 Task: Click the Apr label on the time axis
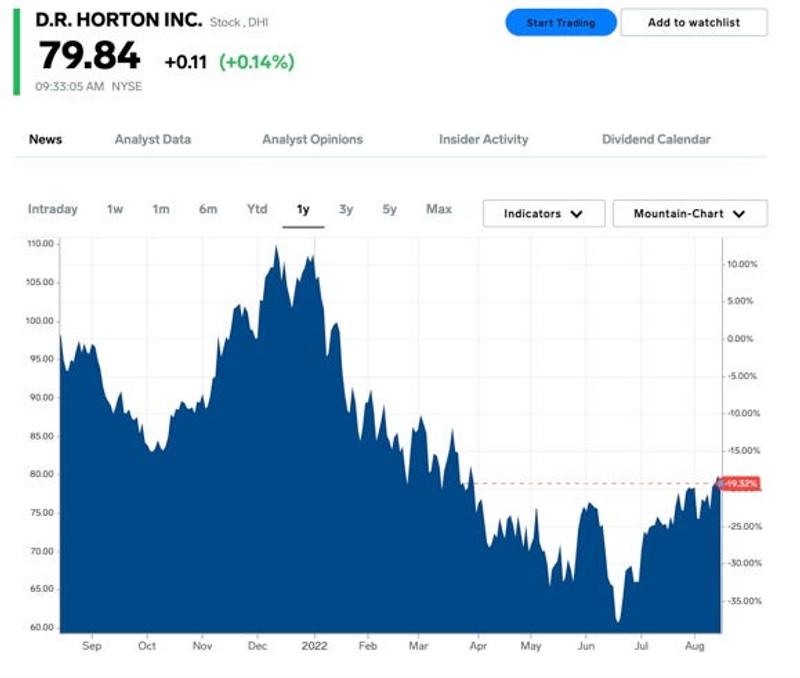coord(478,646)
